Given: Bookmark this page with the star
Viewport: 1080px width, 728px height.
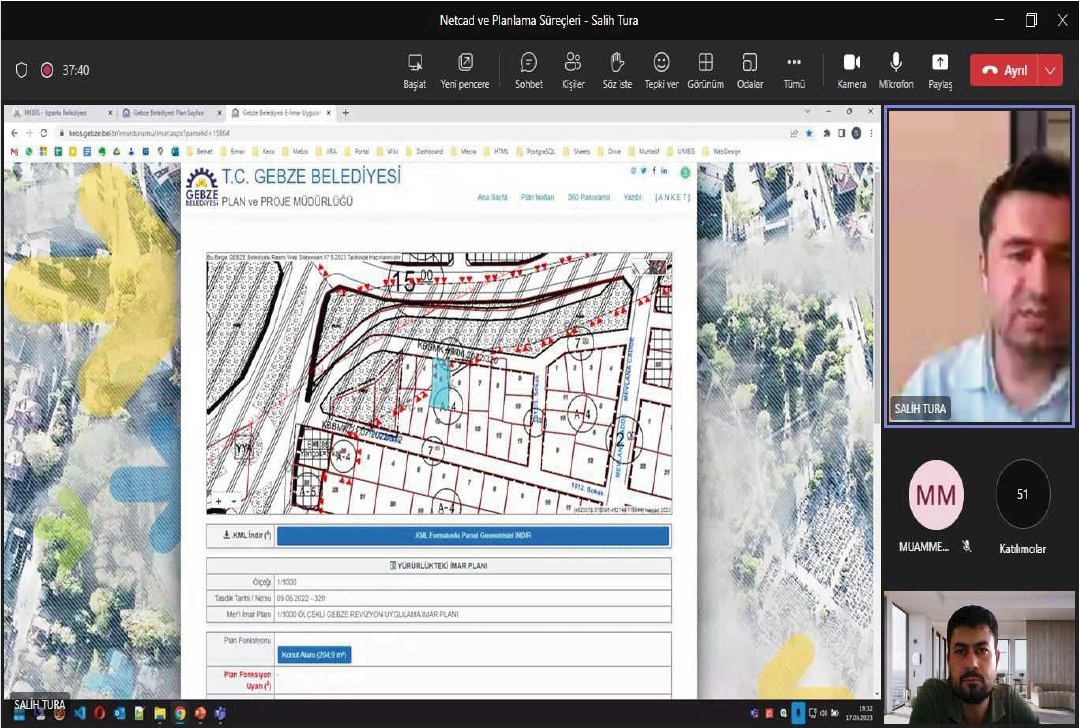Looking at the screenshot, I should point(809,133).
